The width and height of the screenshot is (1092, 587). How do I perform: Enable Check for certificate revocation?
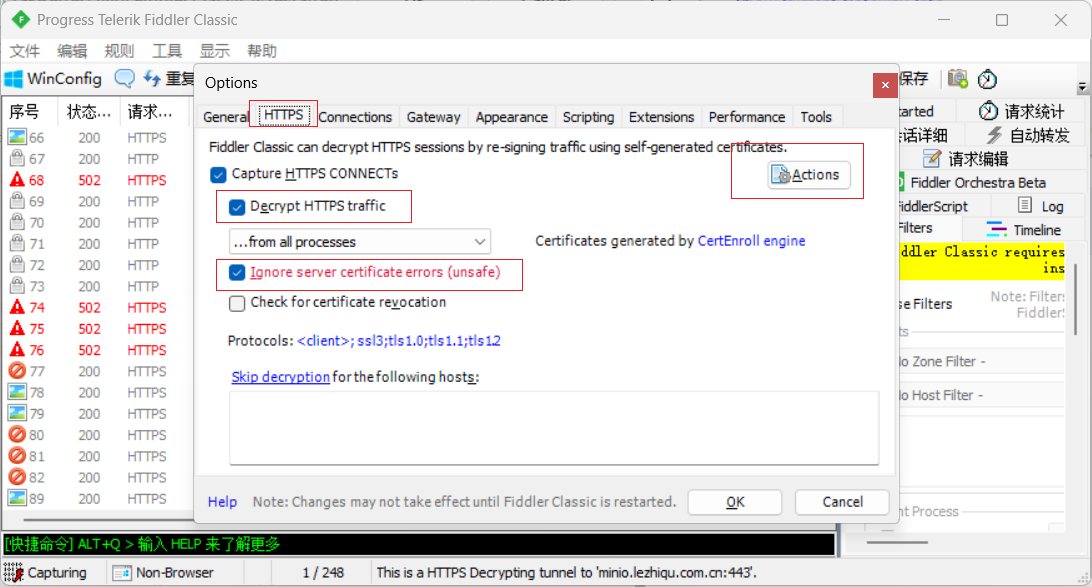pos(237,303)
